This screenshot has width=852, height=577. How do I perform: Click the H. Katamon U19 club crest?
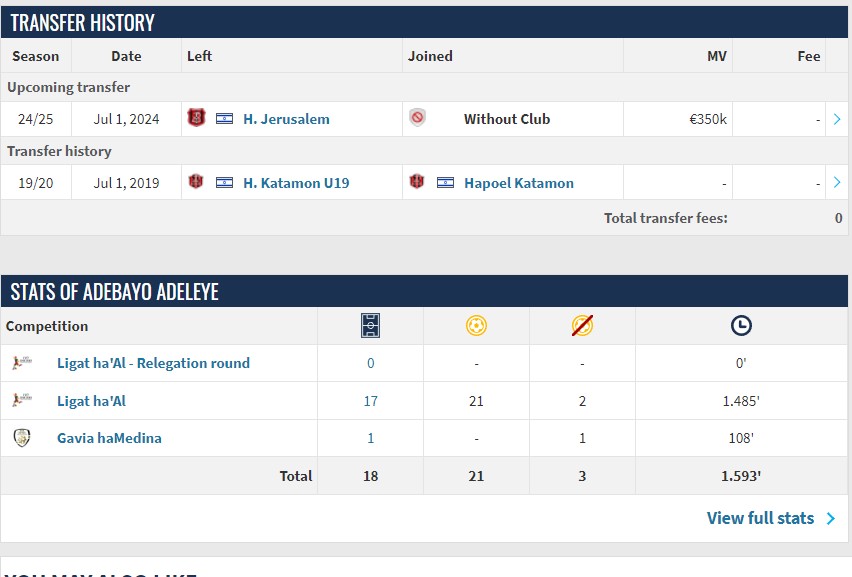(x=196, y=182)
